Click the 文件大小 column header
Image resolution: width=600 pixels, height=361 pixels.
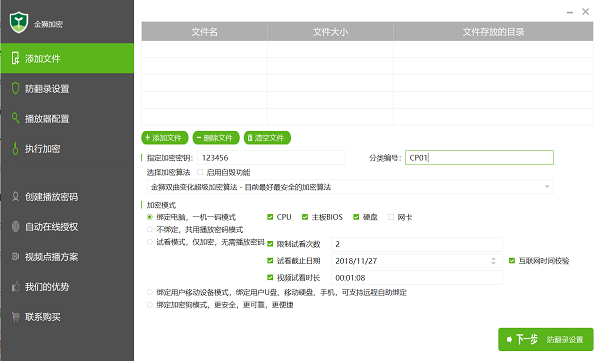click(330, 32)
